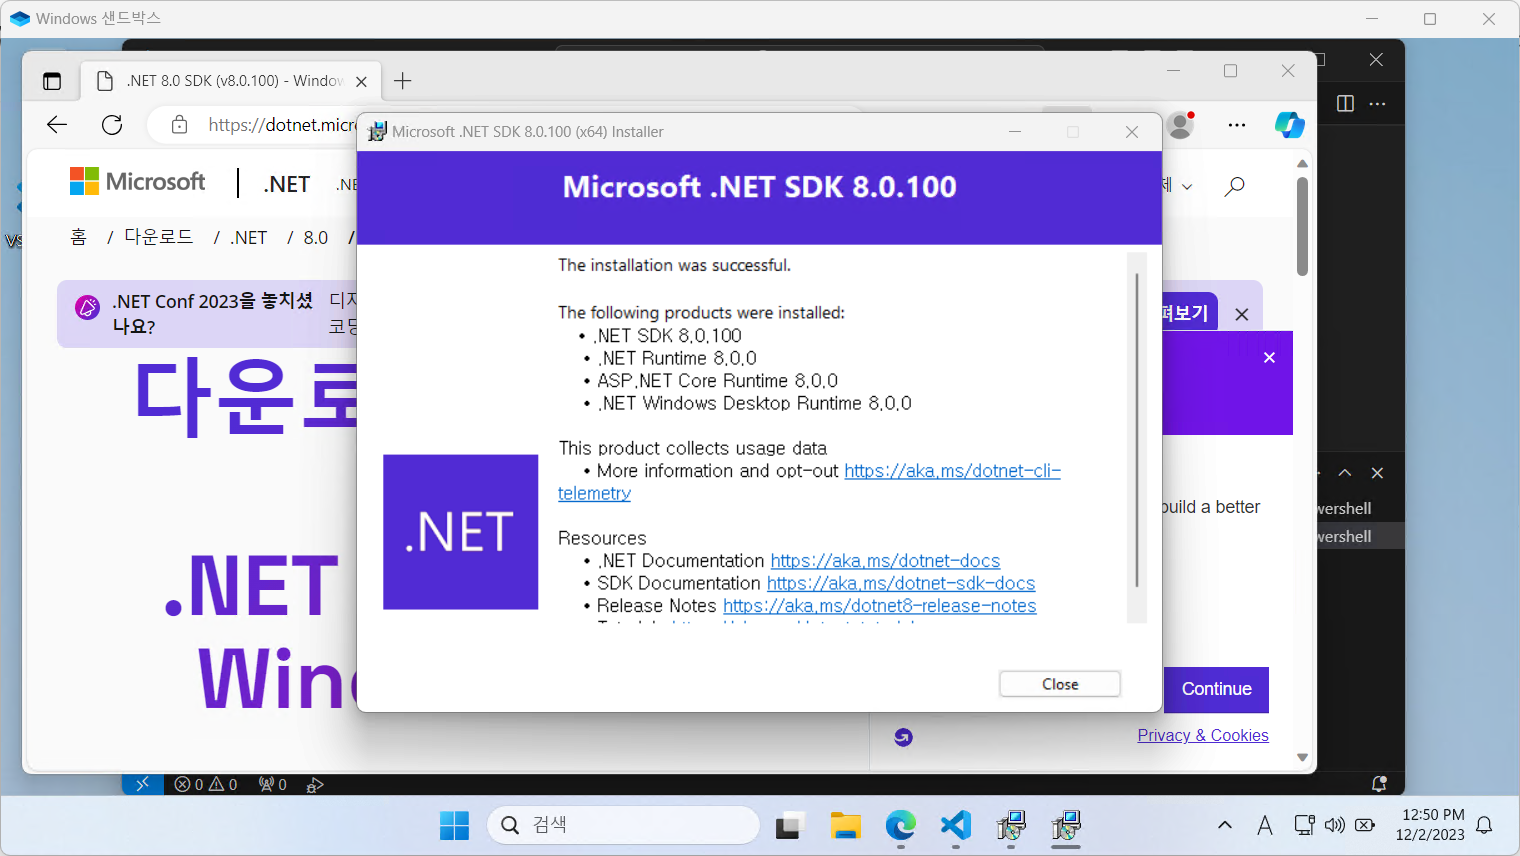Dismiss the .NET Conf 2023 banner

[x=1242, y=314]
